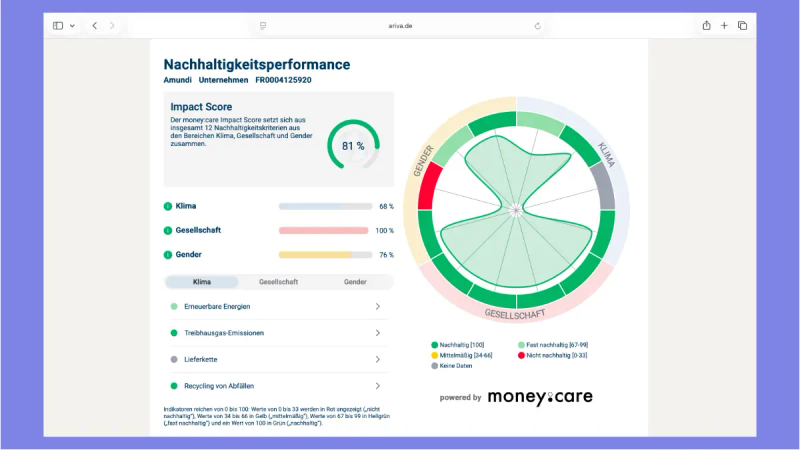Open the Share menu icon
800x450 pixels.
pyautogui.click(x=706, y=26)
